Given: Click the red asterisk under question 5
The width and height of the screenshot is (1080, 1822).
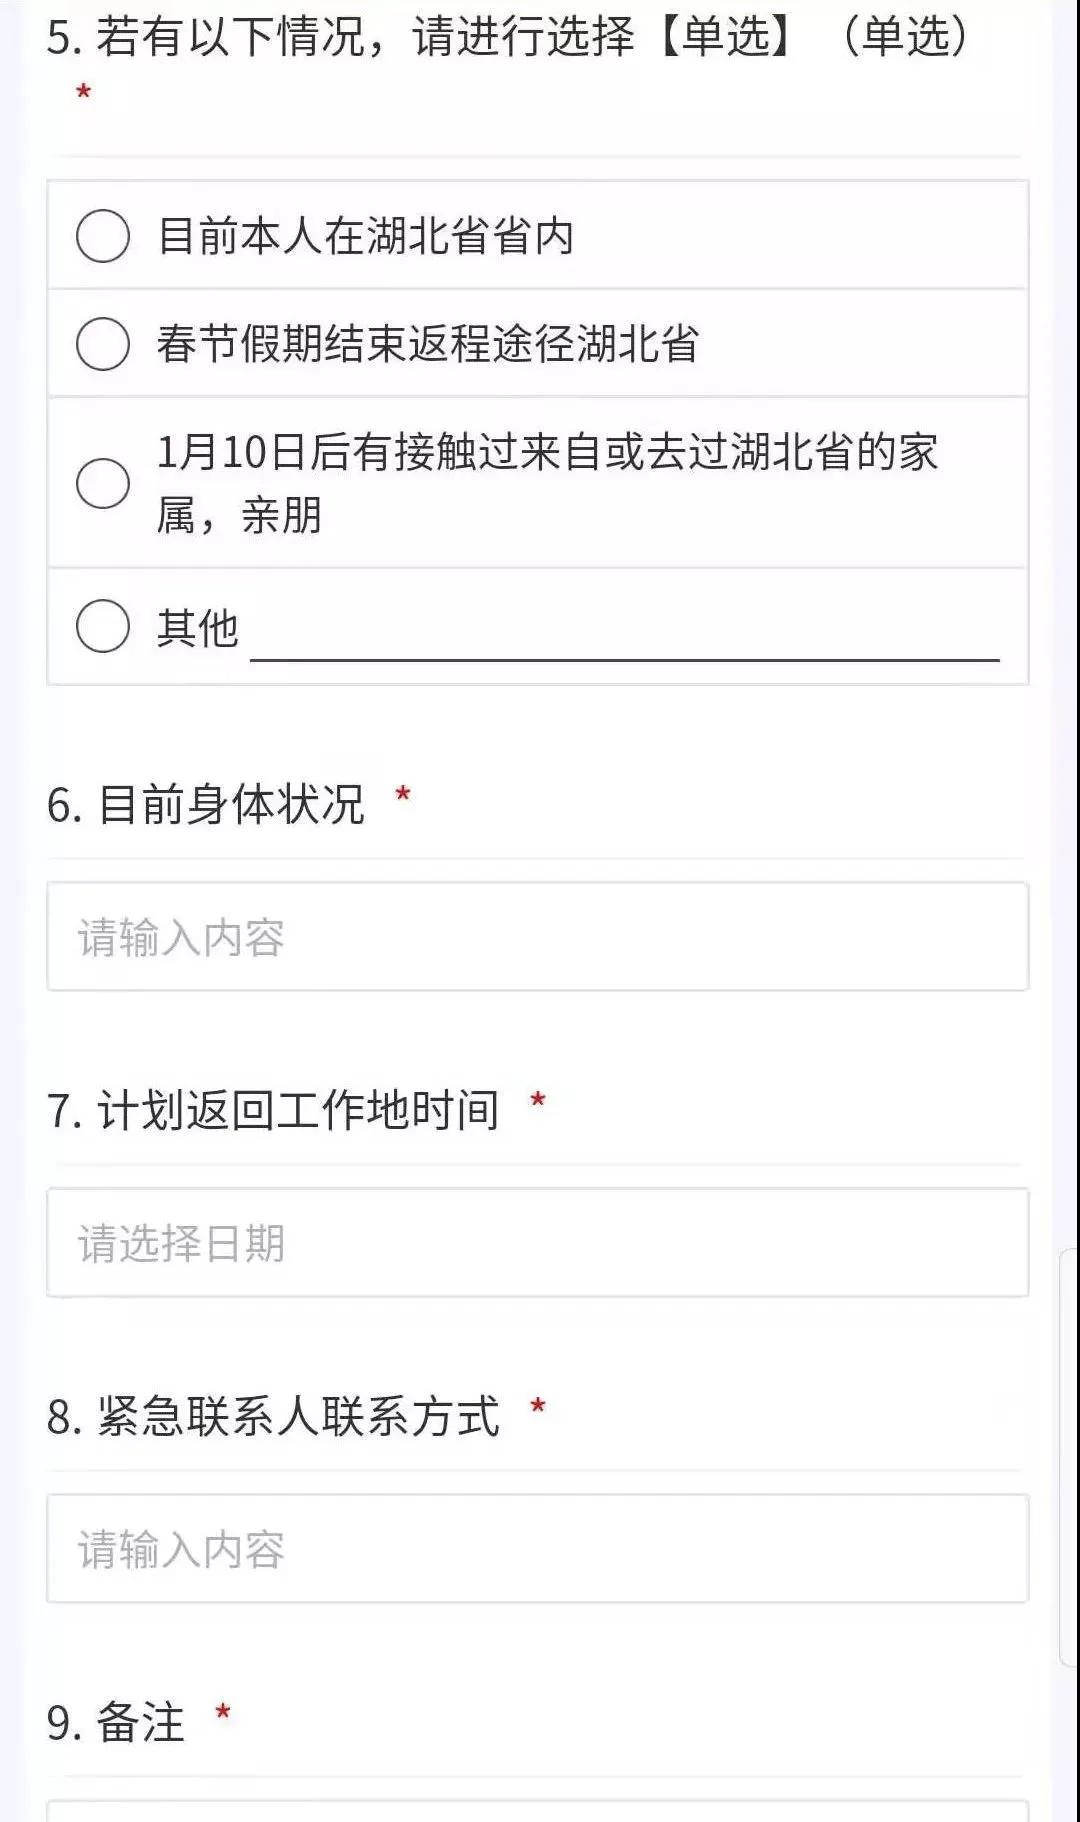Looking at the screenshot, I should pyautogui.click(x=84, y=93).
